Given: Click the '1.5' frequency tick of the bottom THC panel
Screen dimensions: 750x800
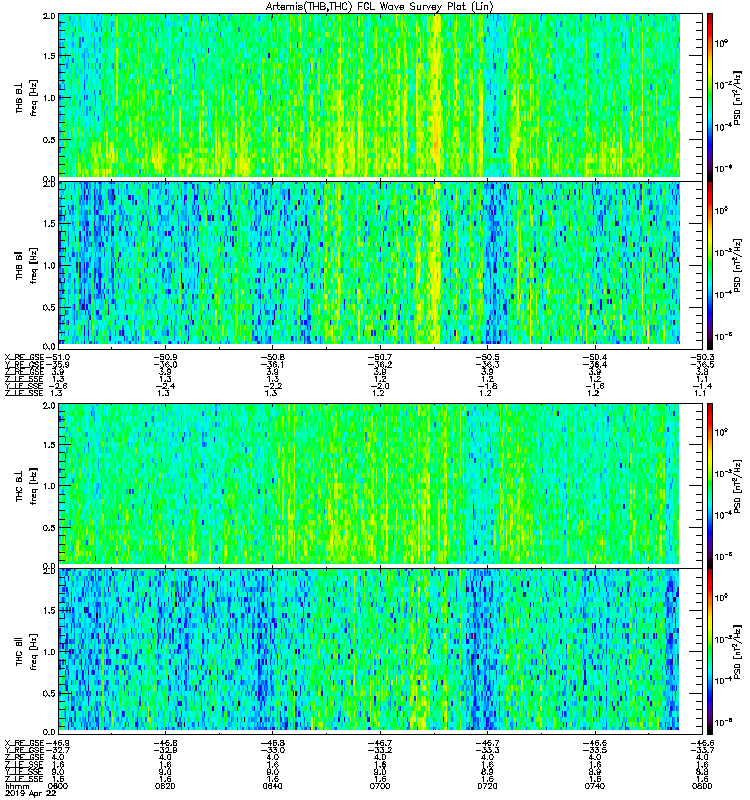Looking at the screenshot, I should coord(49,610).
